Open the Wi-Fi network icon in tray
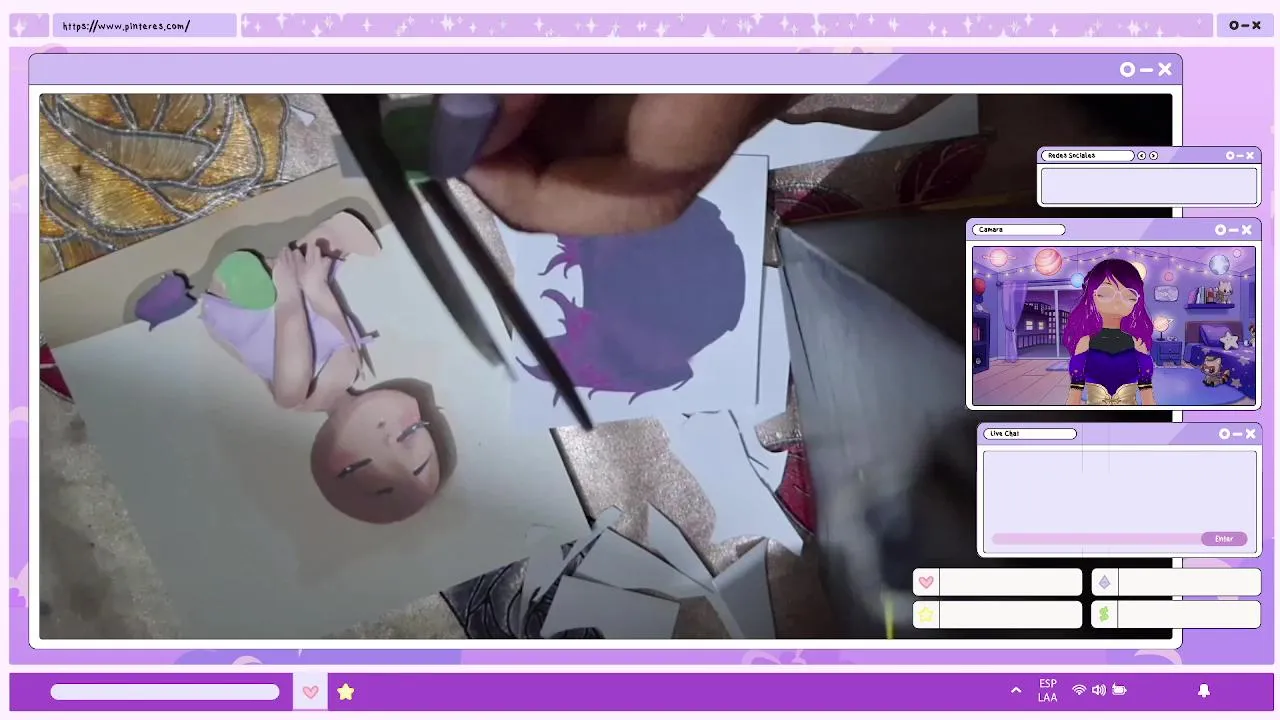This screenshot has height=720, width=1280. 1079,690
